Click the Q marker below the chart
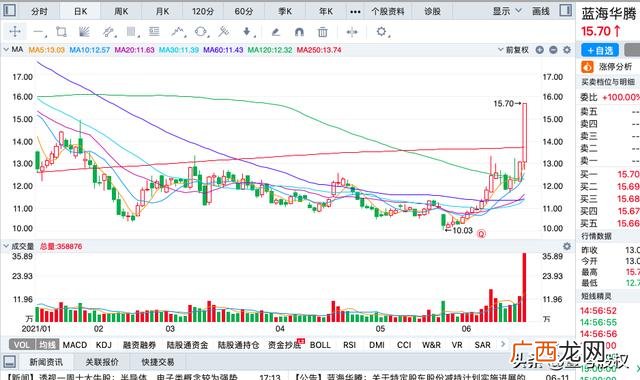Screen dimensions: 640x380 482,234
